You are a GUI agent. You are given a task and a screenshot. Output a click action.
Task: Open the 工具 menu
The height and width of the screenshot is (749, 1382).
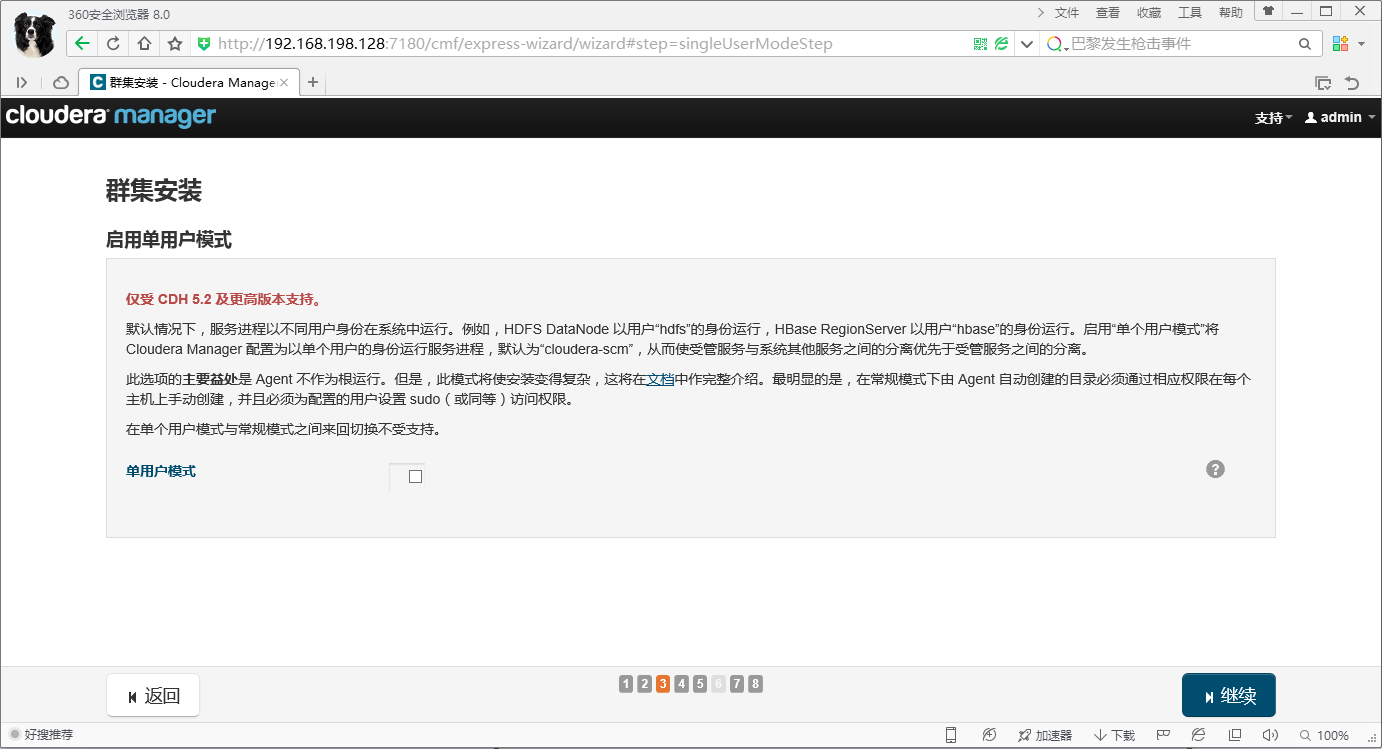(x=1190, y=12)
